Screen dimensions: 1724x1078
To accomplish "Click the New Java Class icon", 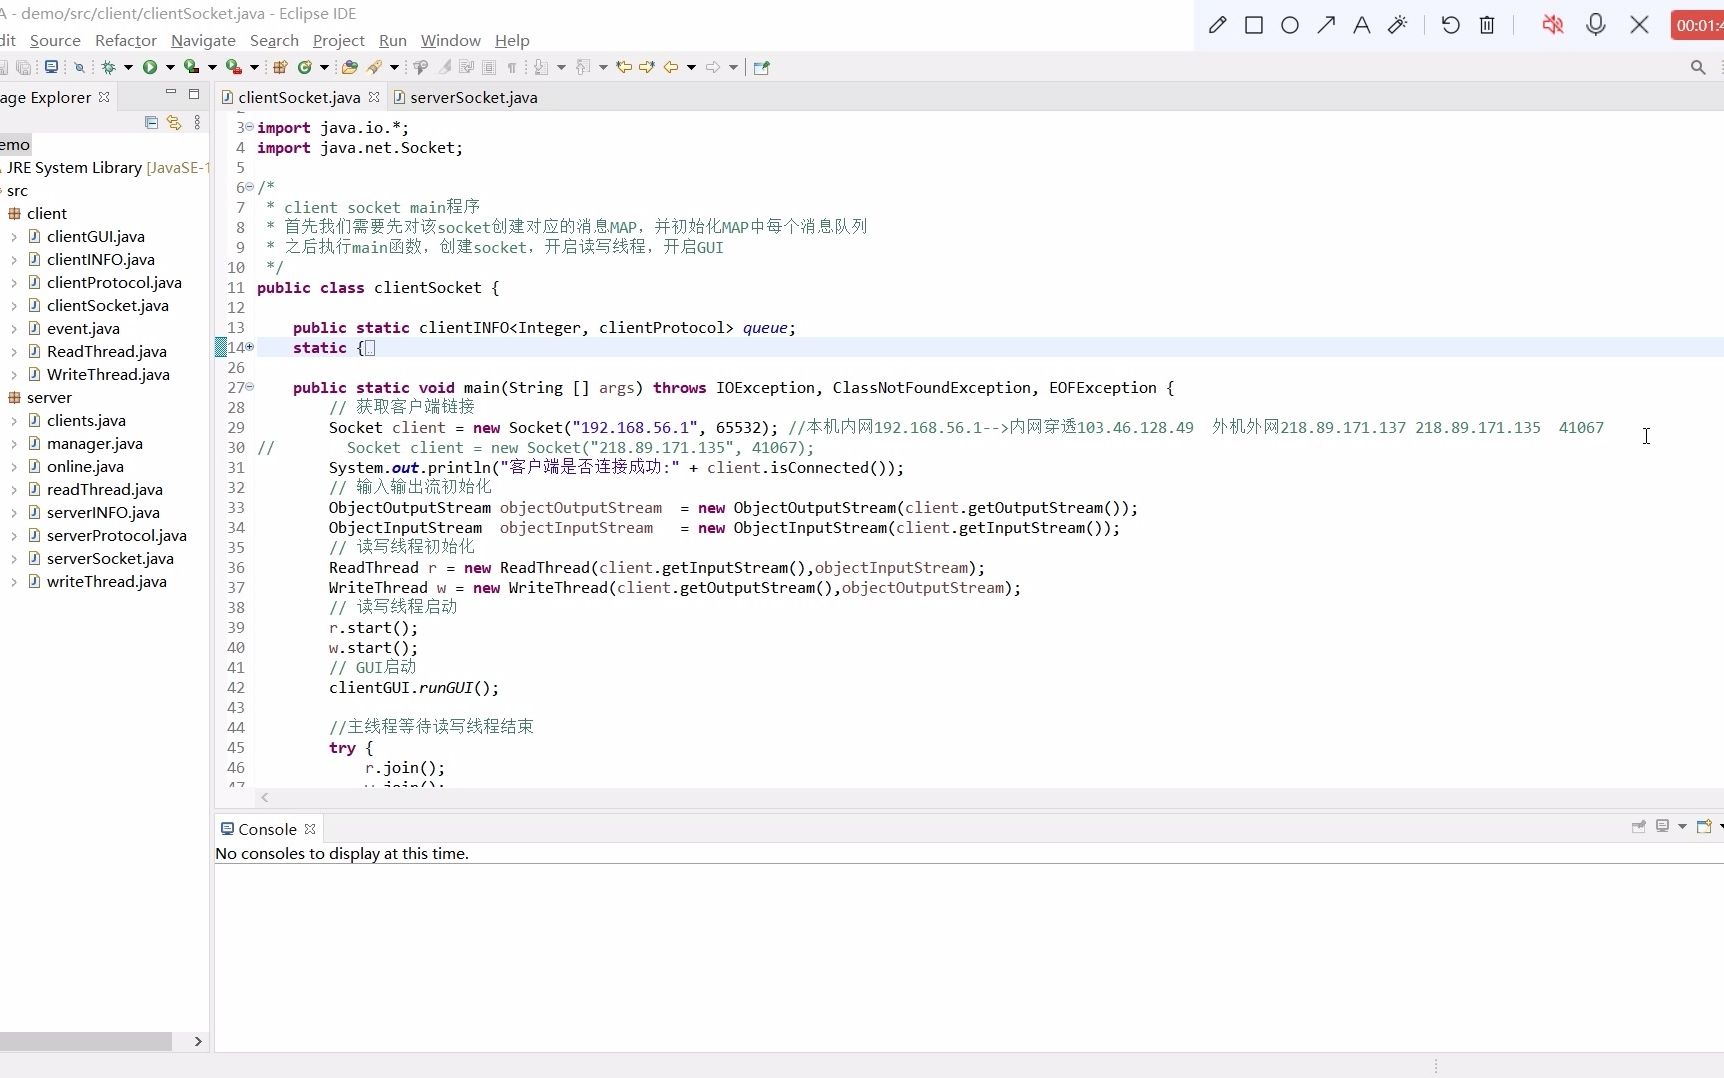I will [304, 67].
